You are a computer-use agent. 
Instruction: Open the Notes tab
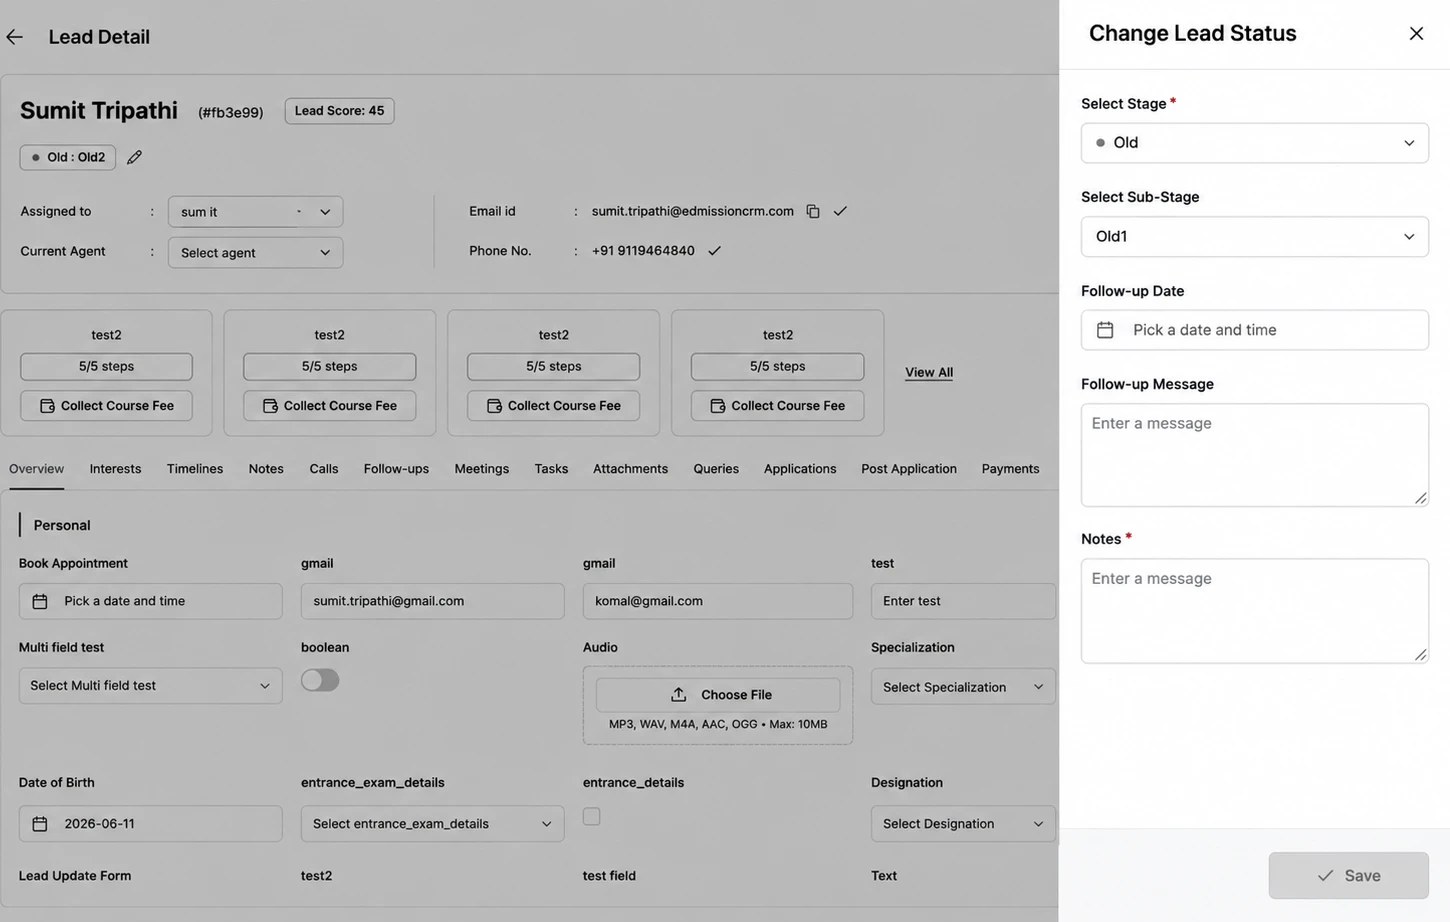click(266, 469)
